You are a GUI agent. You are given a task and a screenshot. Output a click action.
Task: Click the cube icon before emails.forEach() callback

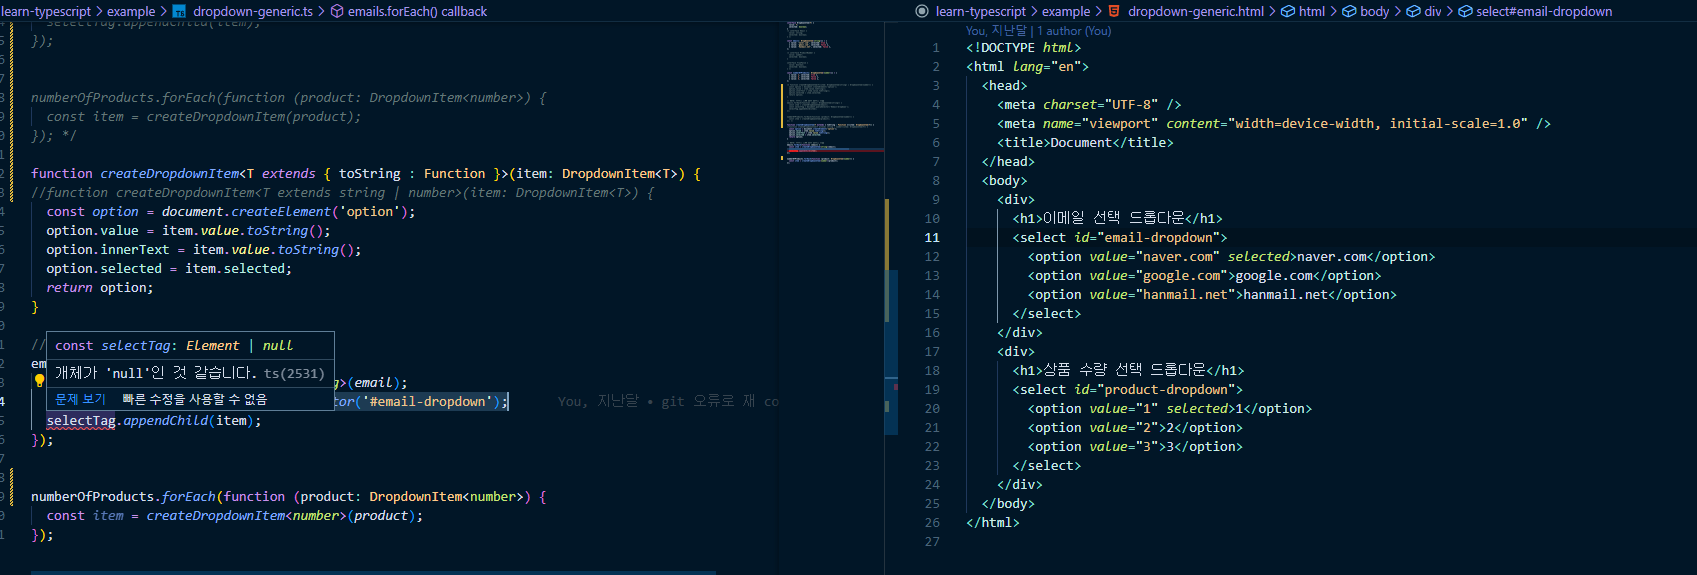pyautogui.click(x=337, y=11)
